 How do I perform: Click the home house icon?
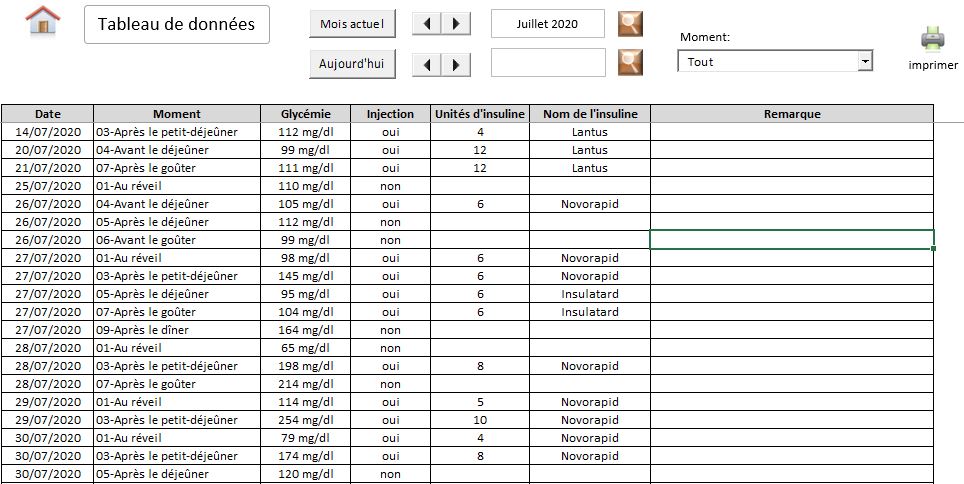tap(42, 21)
